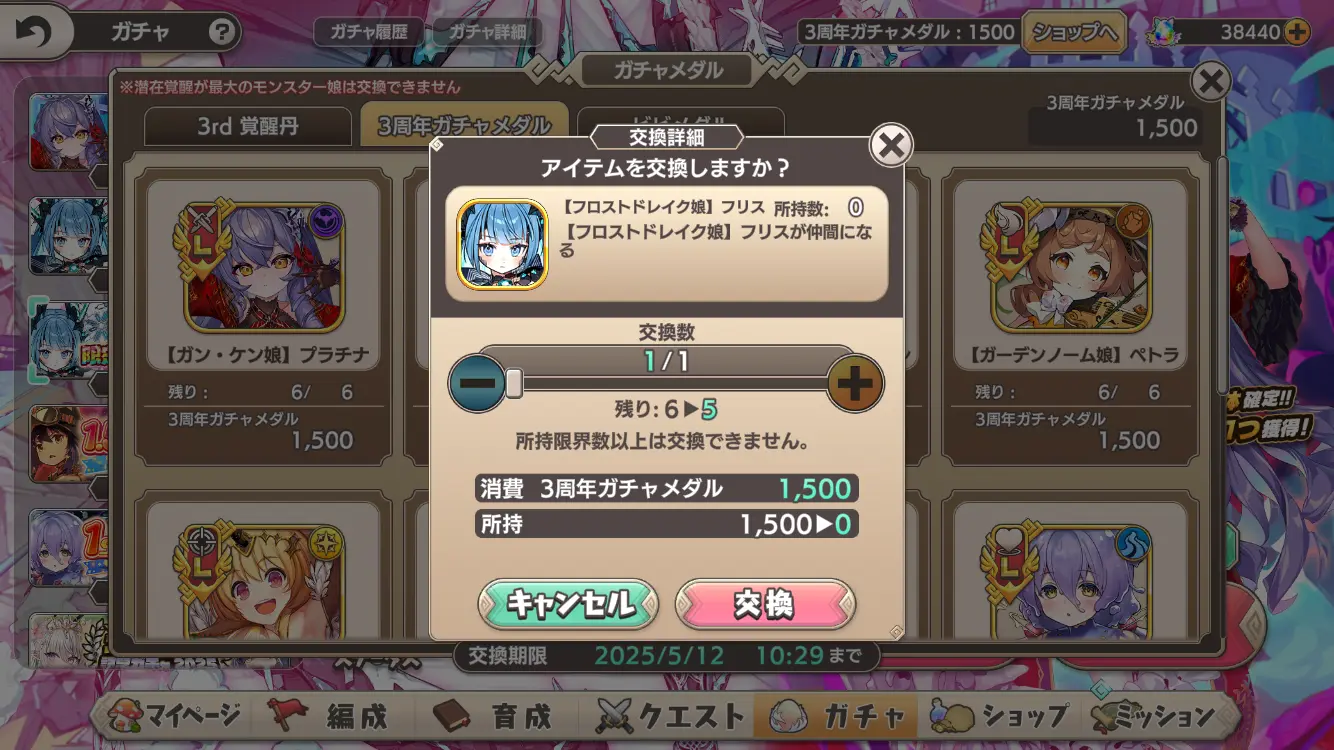1334x750 pixels.
Task: Open マイページ from bottom navigation
Action: pos(180,716)
